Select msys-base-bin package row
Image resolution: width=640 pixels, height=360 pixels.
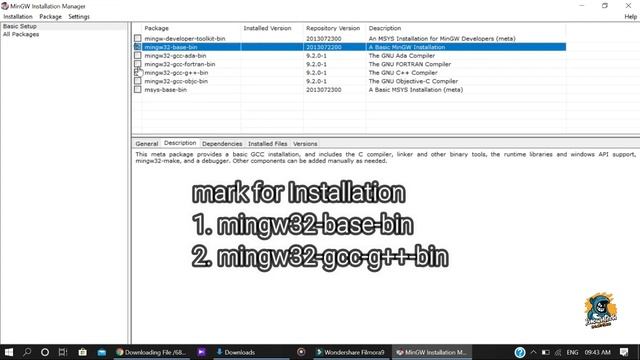(x=350, y=90)
